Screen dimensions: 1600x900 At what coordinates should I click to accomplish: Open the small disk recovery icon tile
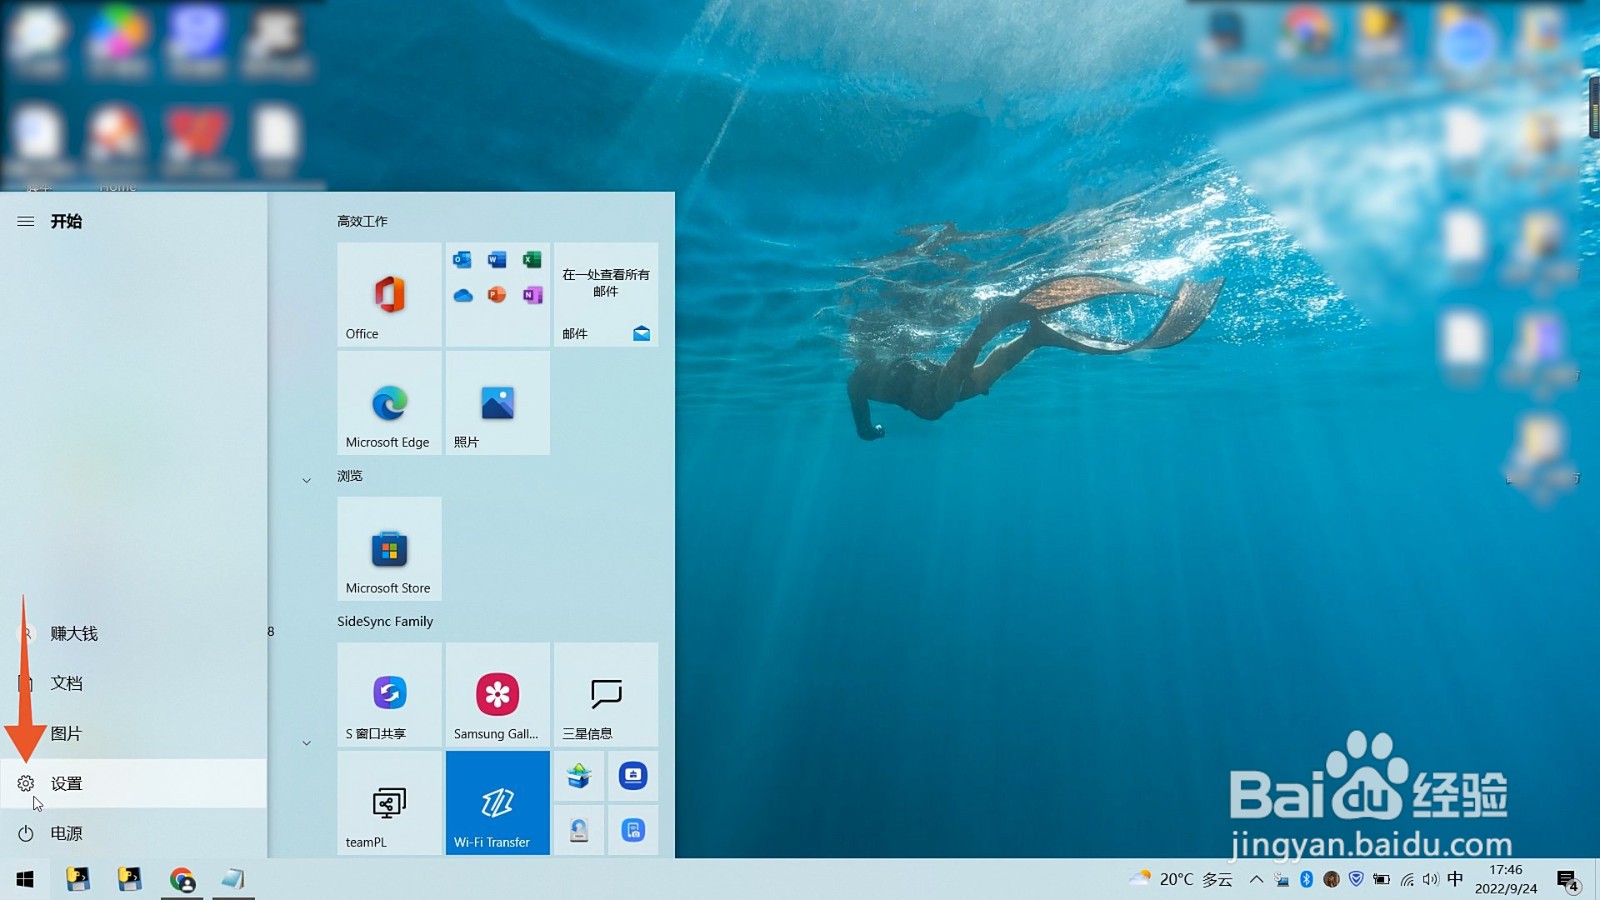[579, 830]
